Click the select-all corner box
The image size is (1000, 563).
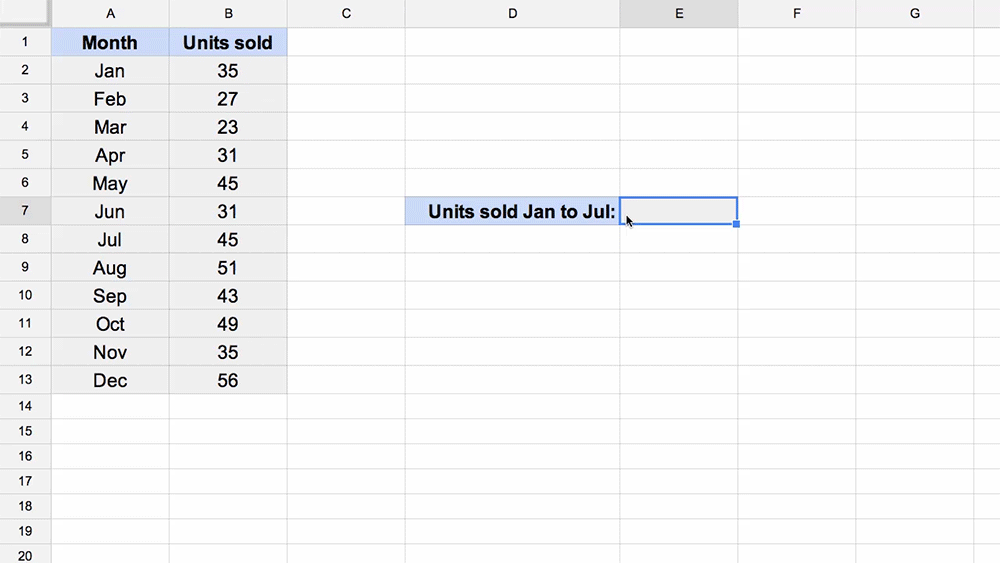25,13
